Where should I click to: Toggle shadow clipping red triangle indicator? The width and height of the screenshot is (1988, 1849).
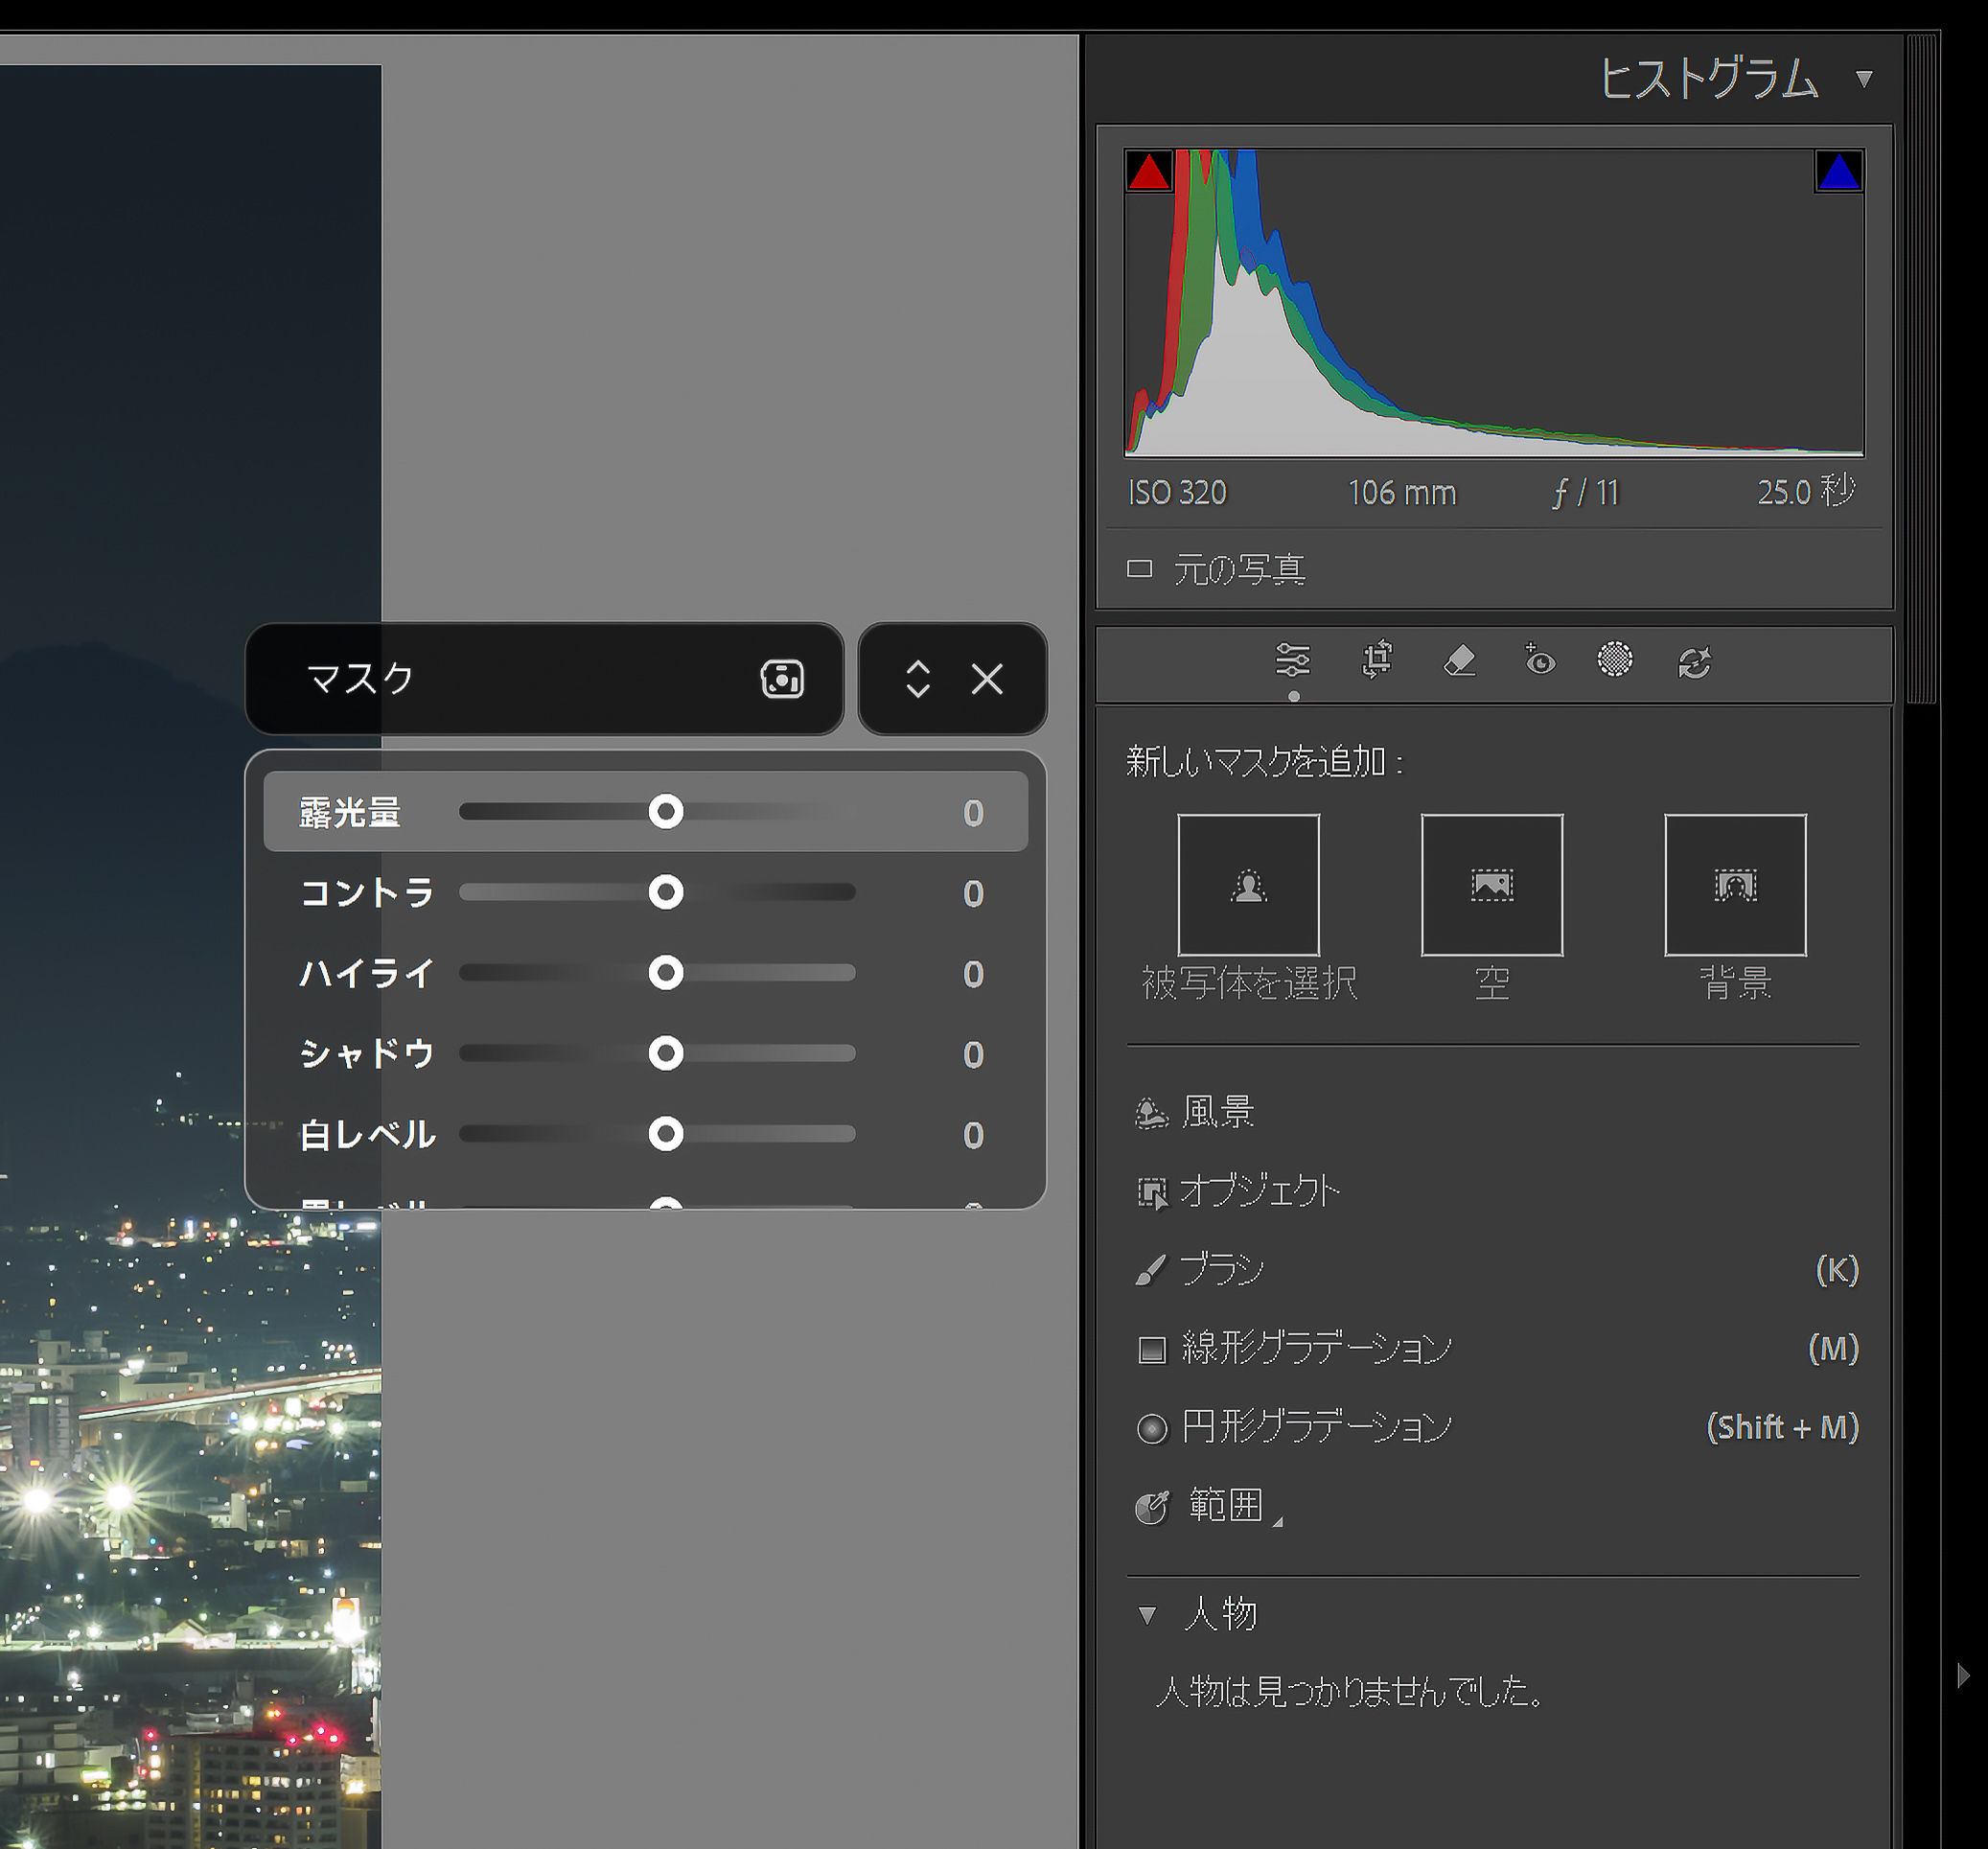click(x=1148, y=171)
